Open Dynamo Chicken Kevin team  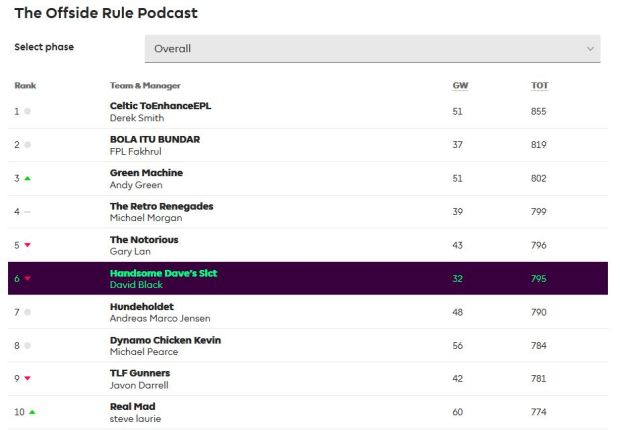[x=165, y=340]
